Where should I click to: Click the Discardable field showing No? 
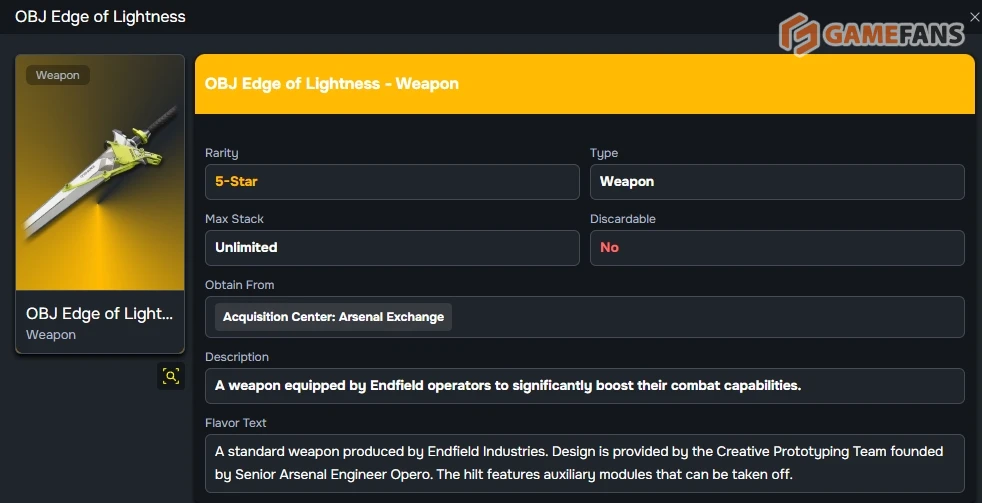pos(777,248)
